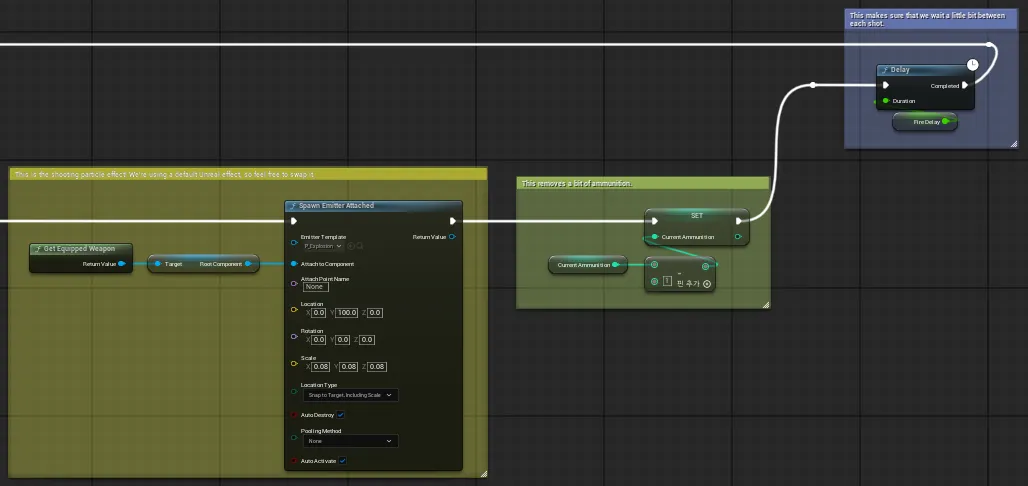Click the Attach to Component input pin
Screen dimensions: 1028x486
click(294, 264)
